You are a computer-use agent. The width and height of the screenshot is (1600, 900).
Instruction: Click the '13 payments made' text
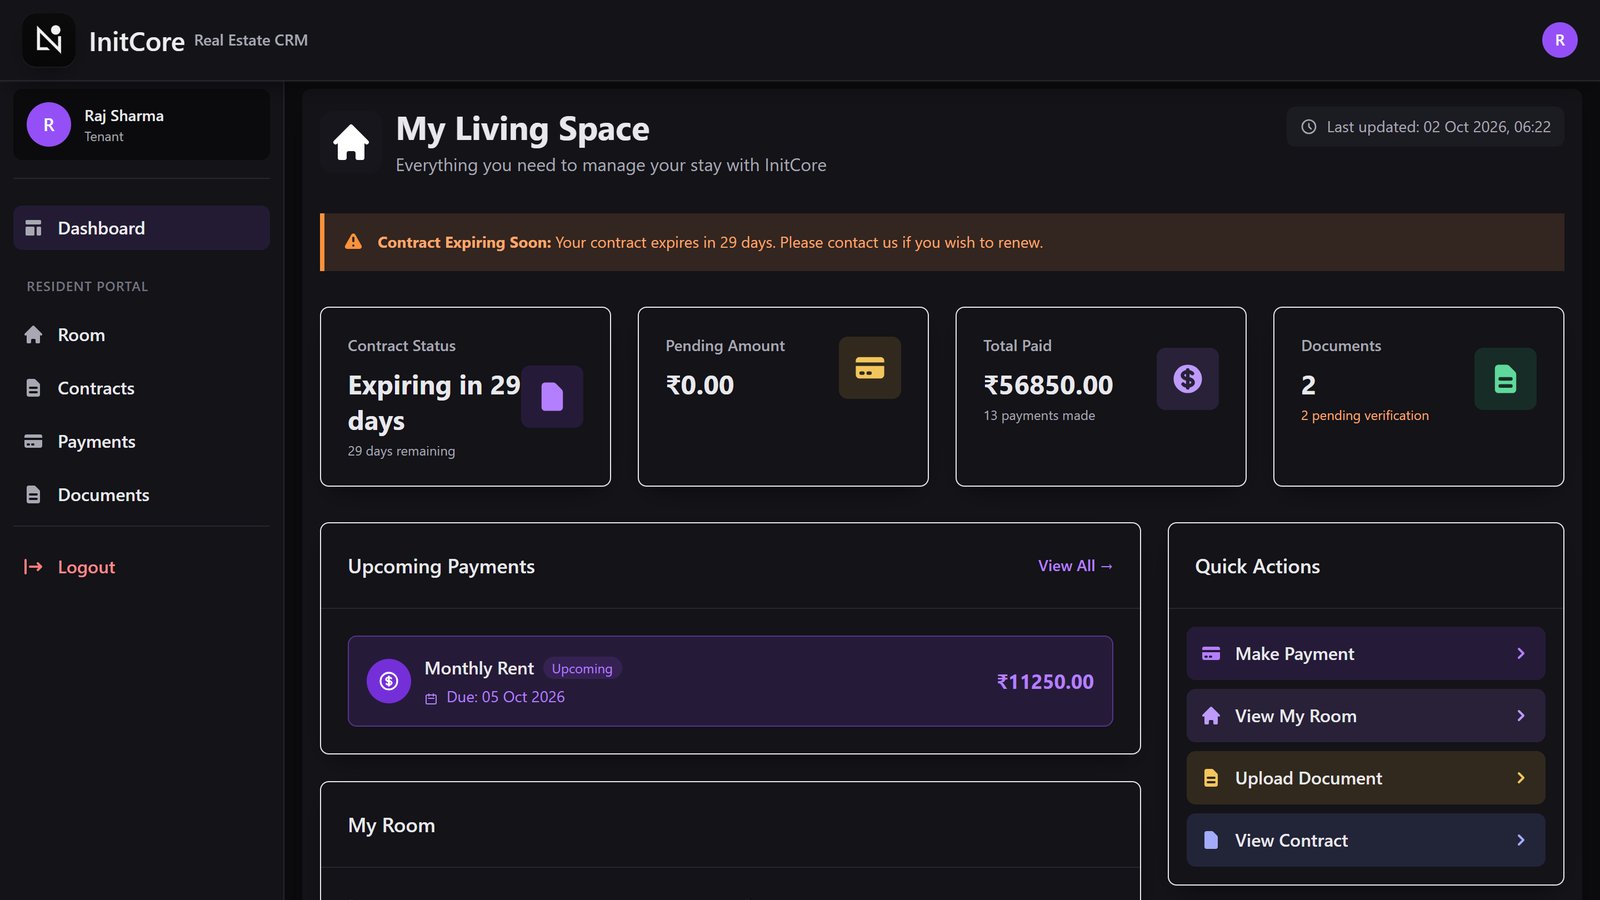pos(1039,416)
